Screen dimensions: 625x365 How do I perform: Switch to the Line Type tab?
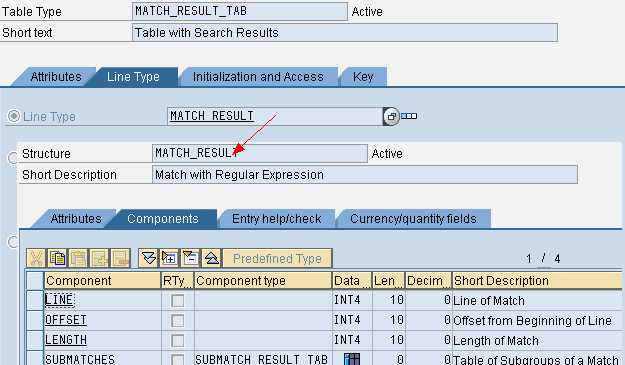133,77
